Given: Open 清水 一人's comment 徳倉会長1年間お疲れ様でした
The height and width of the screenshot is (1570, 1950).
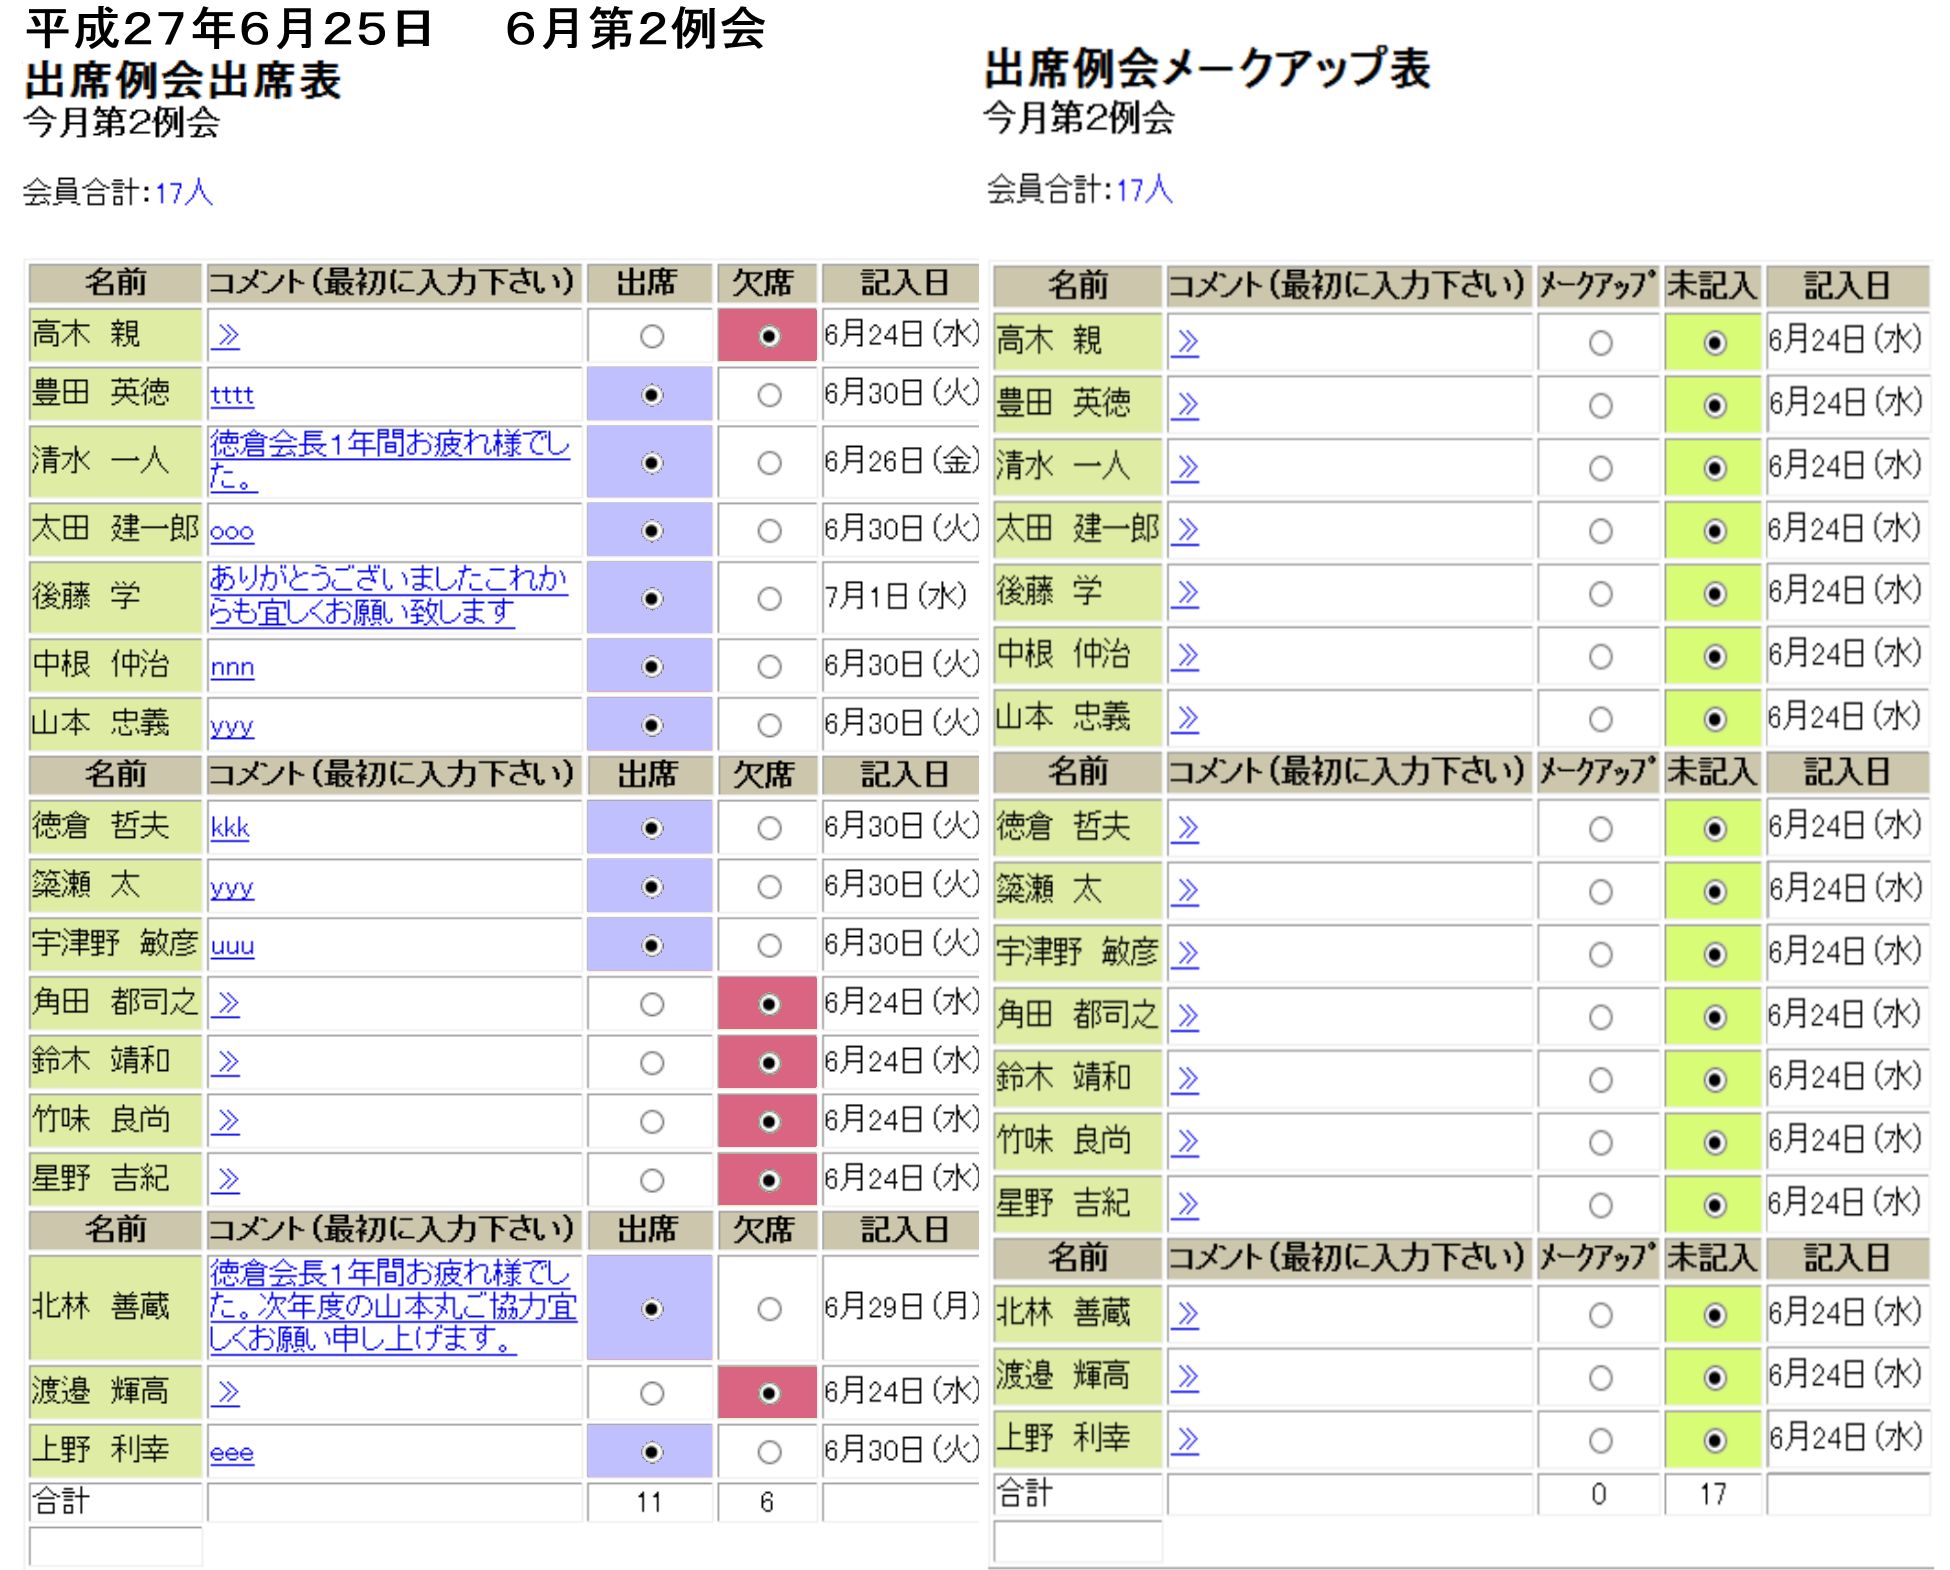Looking at the screenshot, I should [x=390, y=460].
